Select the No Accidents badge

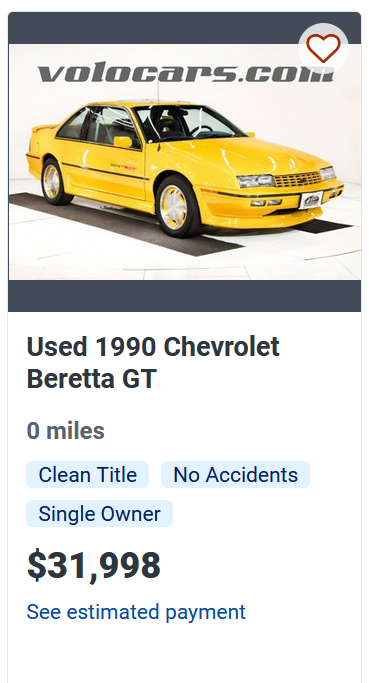pos(235,475)
